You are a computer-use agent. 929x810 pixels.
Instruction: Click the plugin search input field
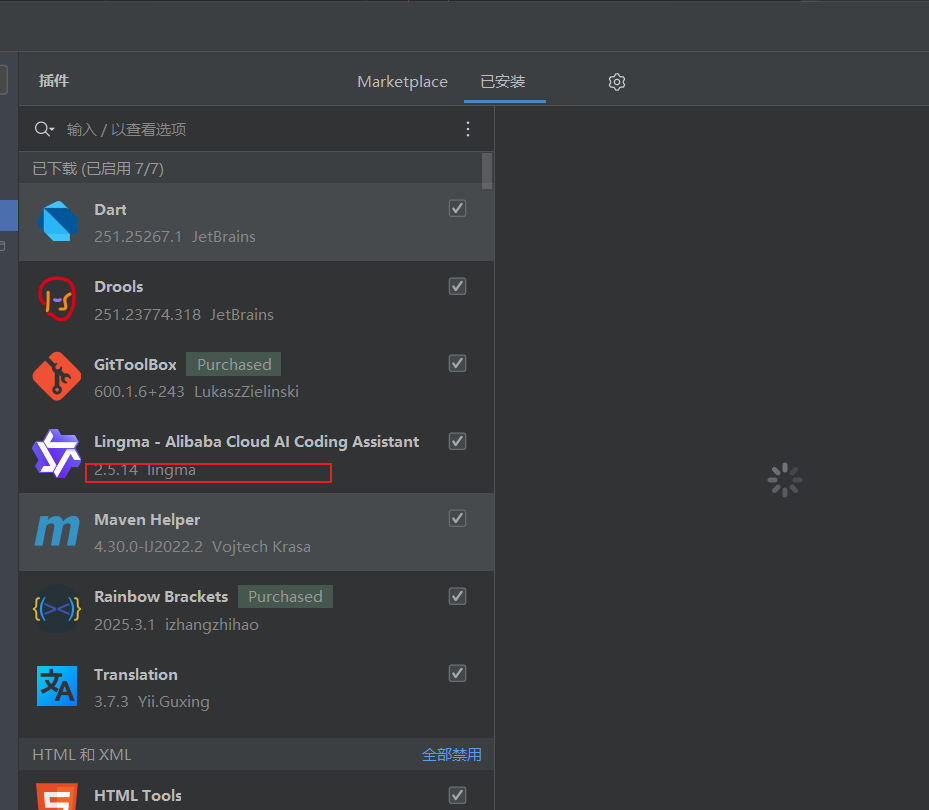point(258,129)
